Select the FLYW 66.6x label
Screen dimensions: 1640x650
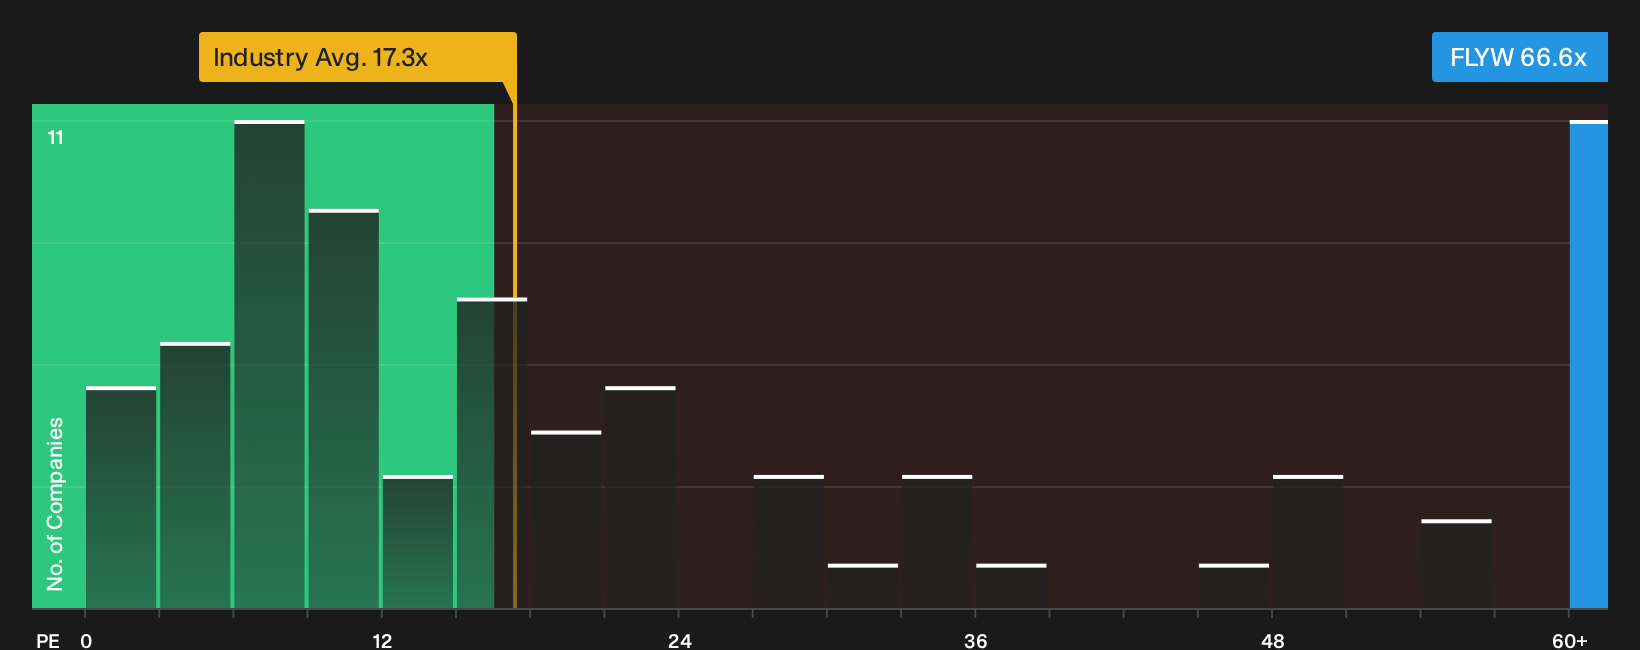point(1519,57)
